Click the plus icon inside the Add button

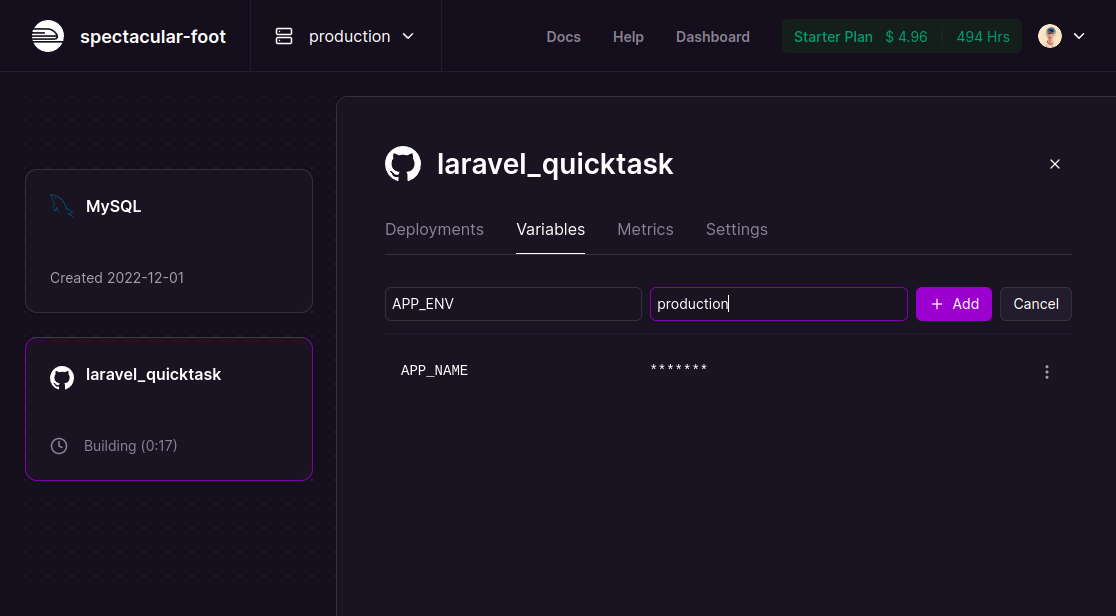935,303
